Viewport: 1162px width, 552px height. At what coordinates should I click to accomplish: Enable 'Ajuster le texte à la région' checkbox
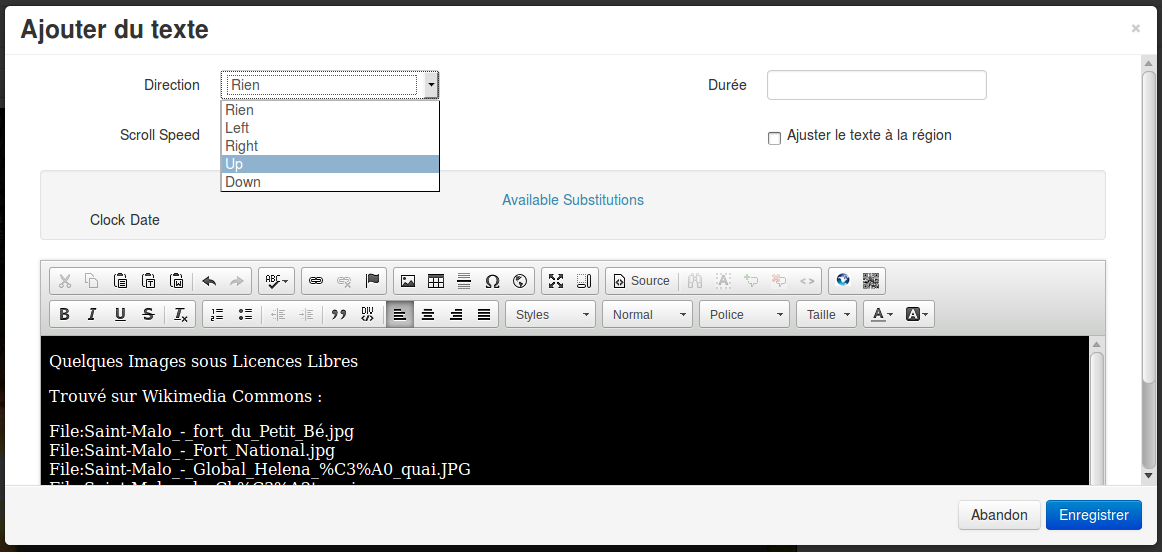(774, 138)
